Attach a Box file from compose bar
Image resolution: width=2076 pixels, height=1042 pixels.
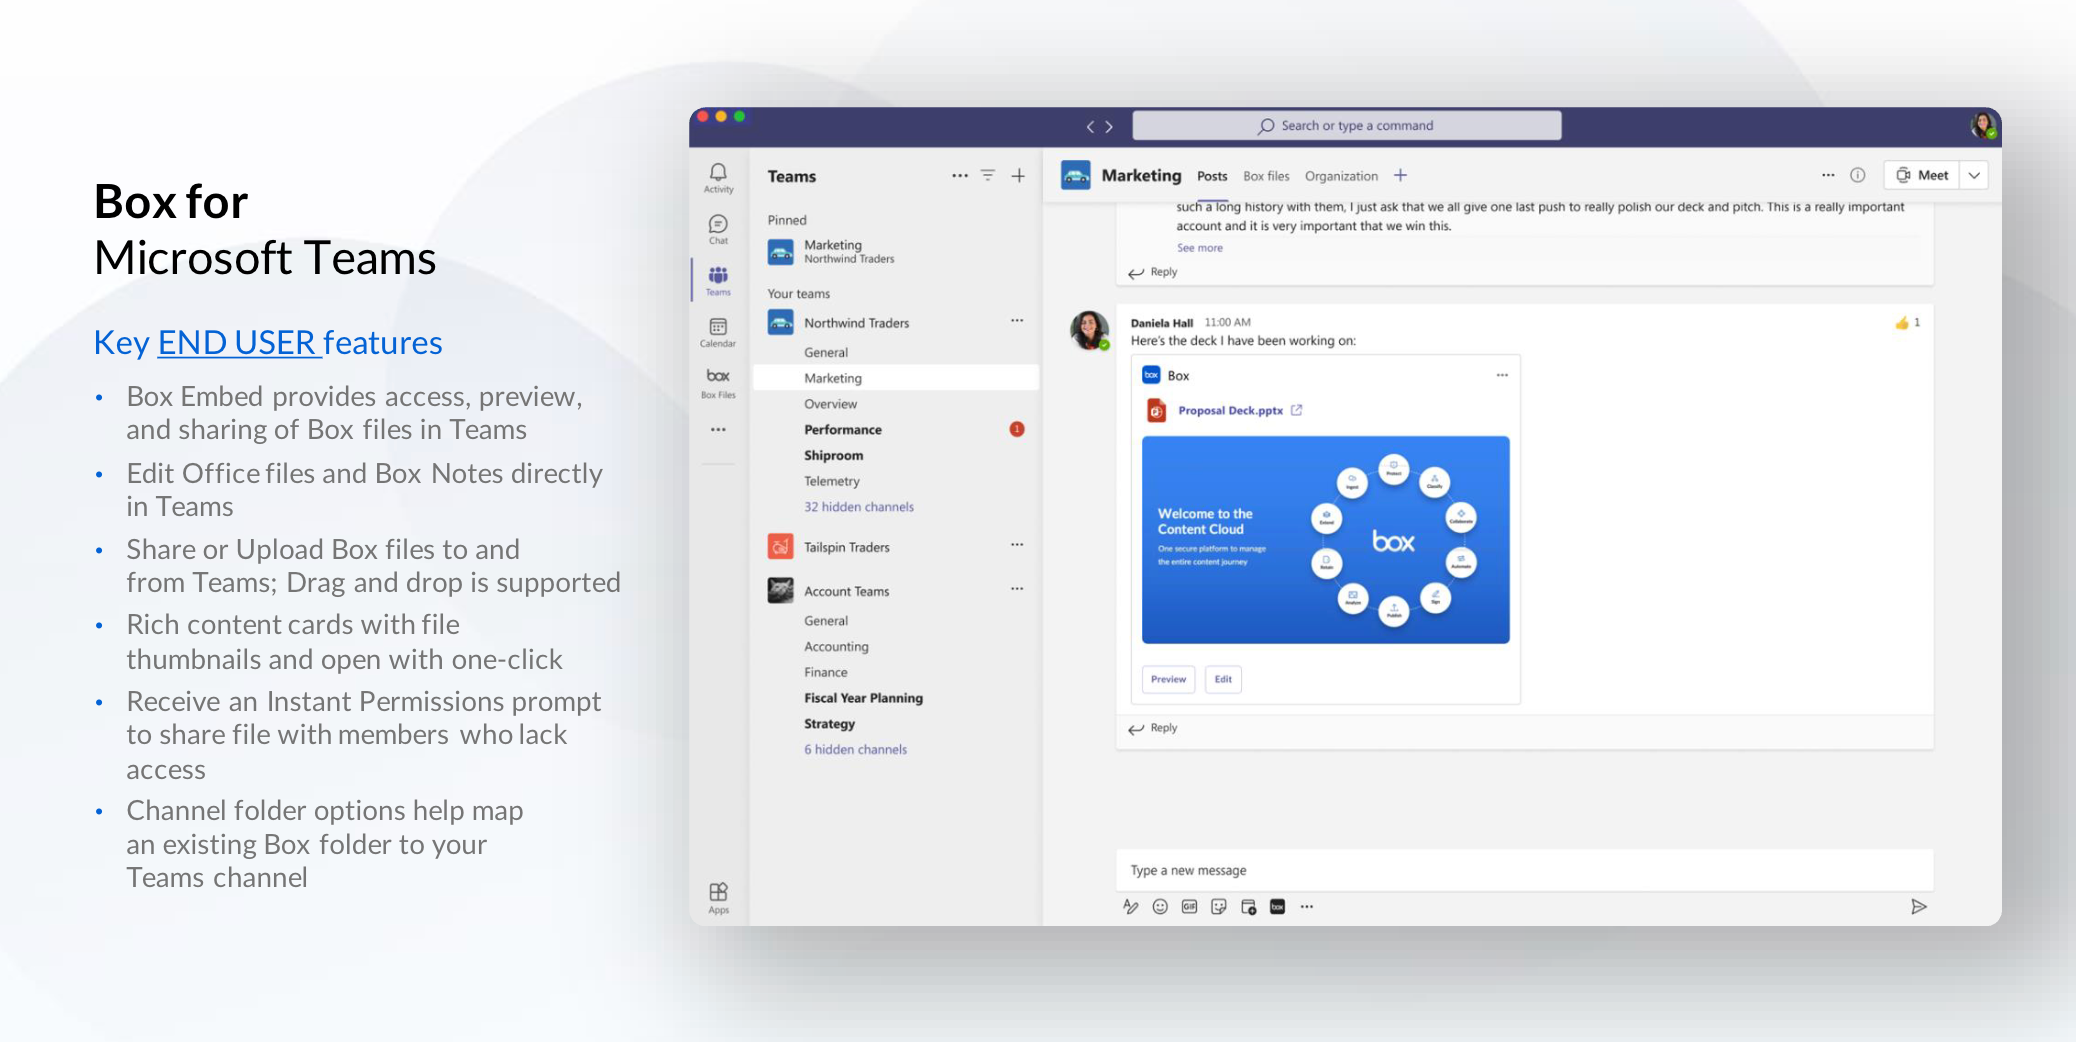pyautogui.click(x=1277, y=907)
